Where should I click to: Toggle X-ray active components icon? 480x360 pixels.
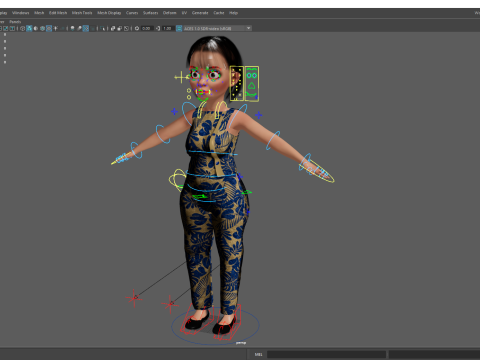(120, 28)
